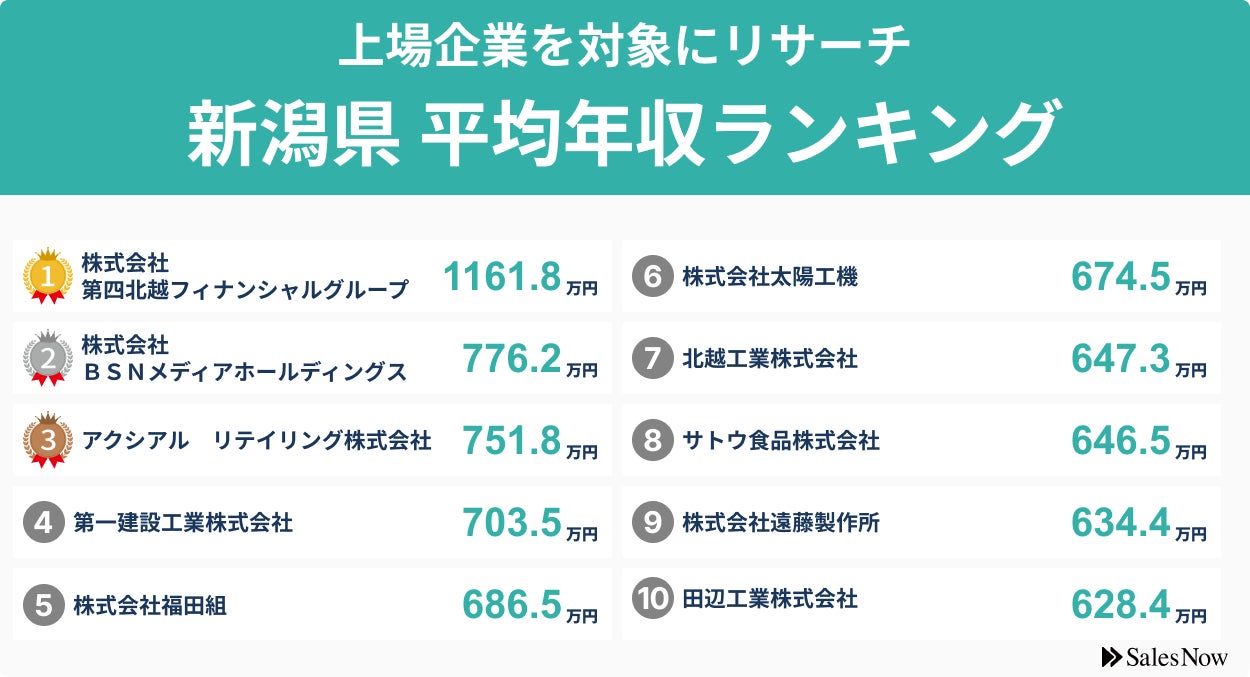Click the gray number 9 rank badge
The height and width of the screenshot is (677, 1250).
tap(652, 522)
